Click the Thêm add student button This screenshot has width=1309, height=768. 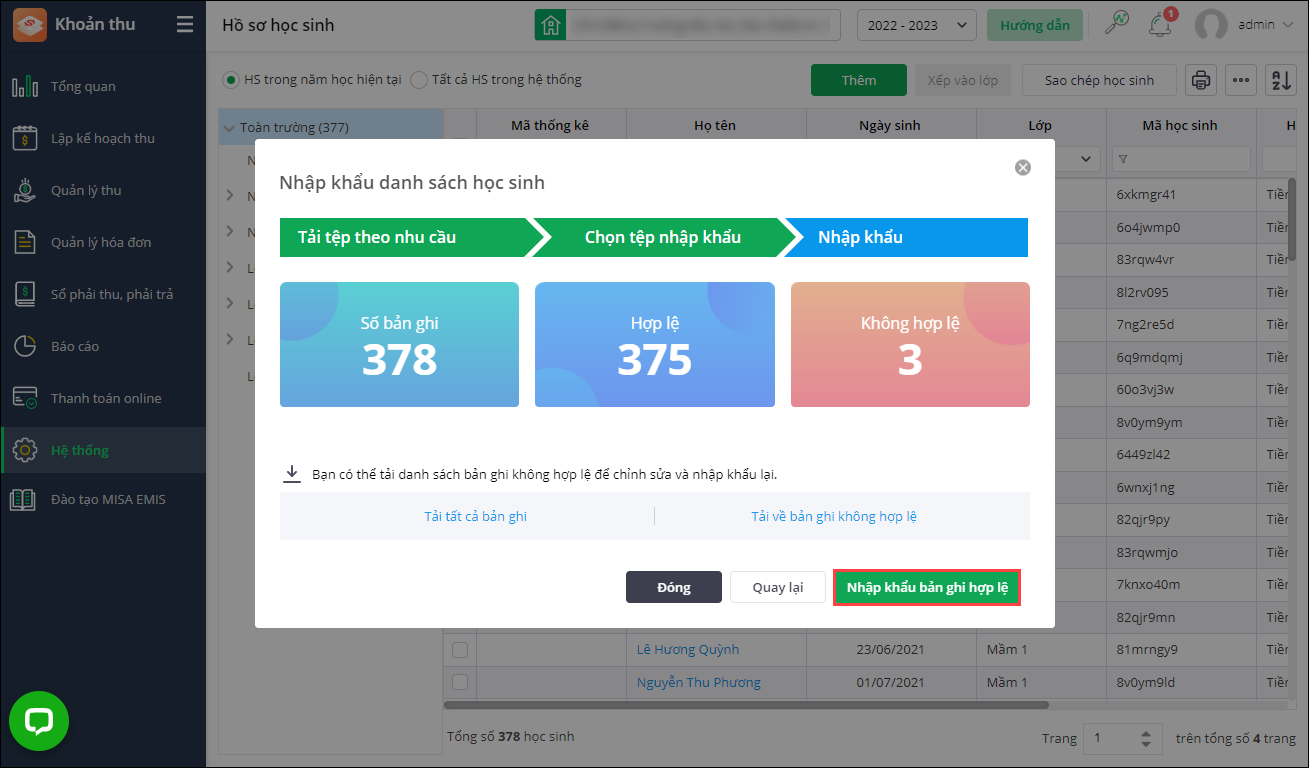pos(859,80)
